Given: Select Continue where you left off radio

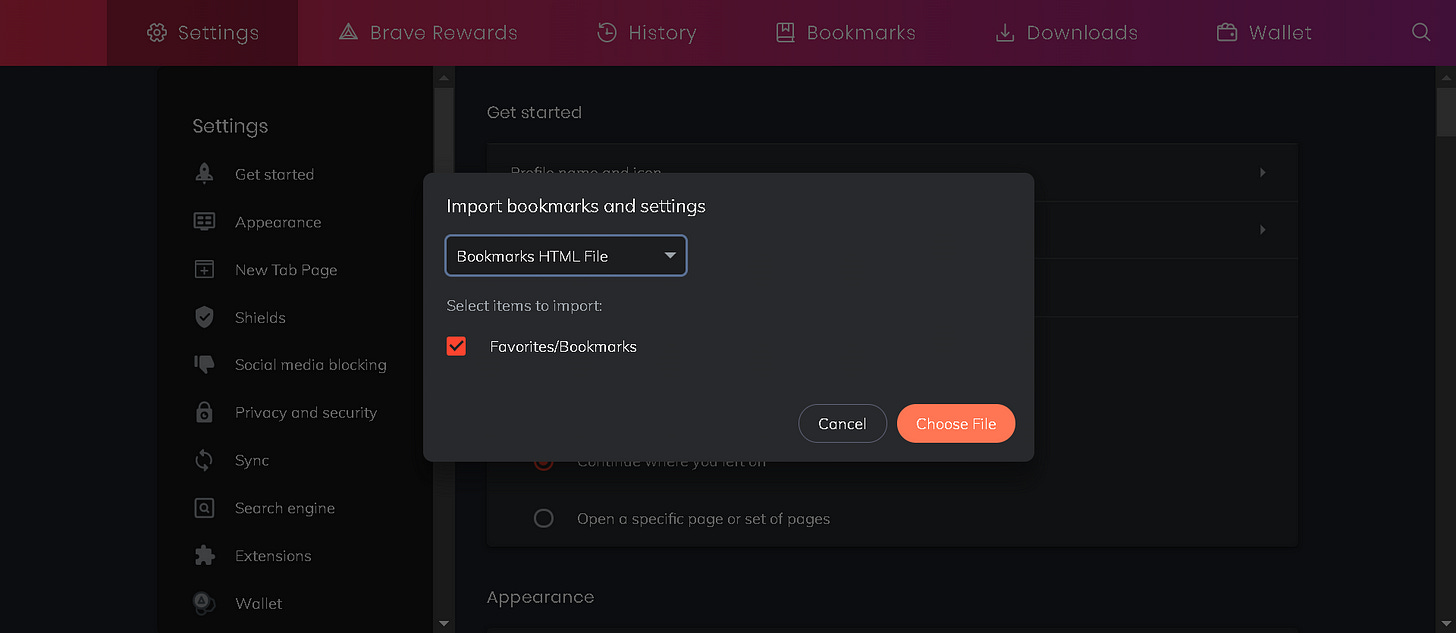Looking at the screenshot, I should [x=543, y=462].
